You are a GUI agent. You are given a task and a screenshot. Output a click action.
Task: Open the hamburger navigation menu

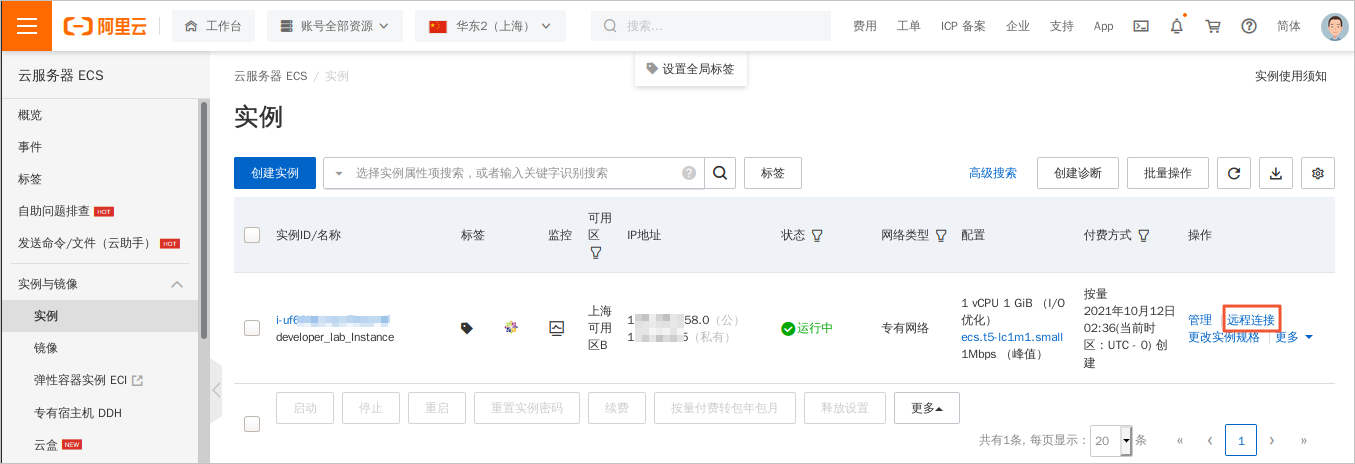click(26, 26)
